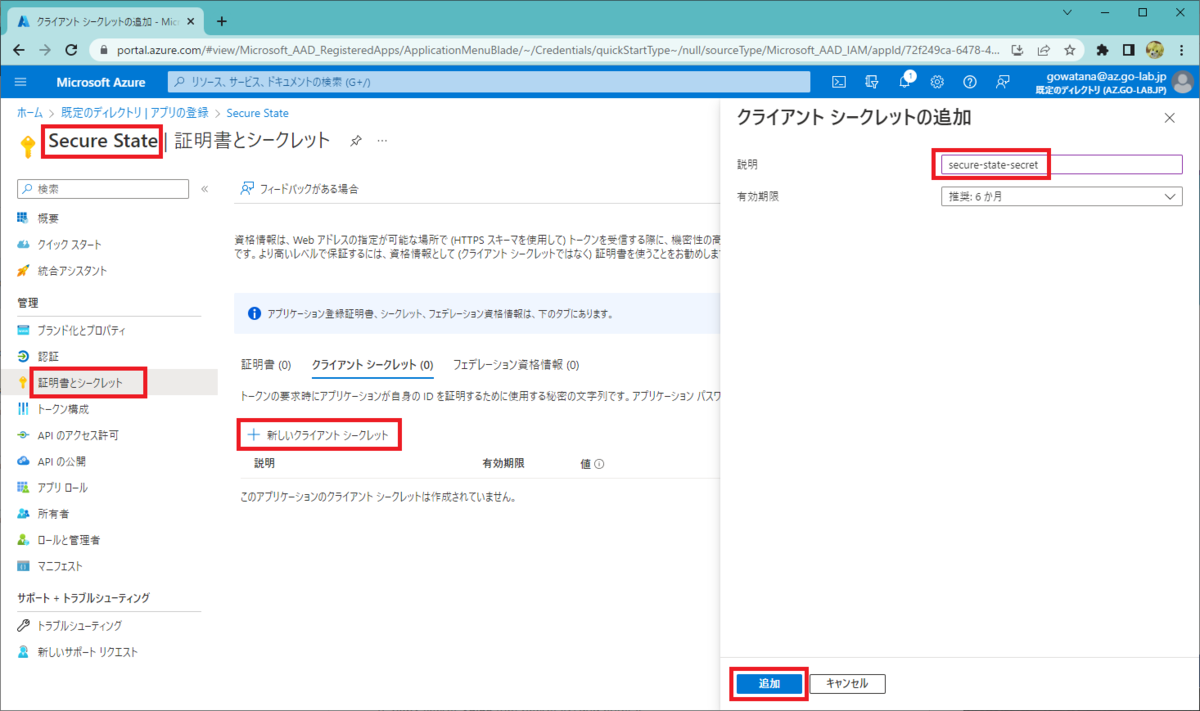Screen dimensions: 1200x711
Task: Go back in the browser
Action: 20,49
